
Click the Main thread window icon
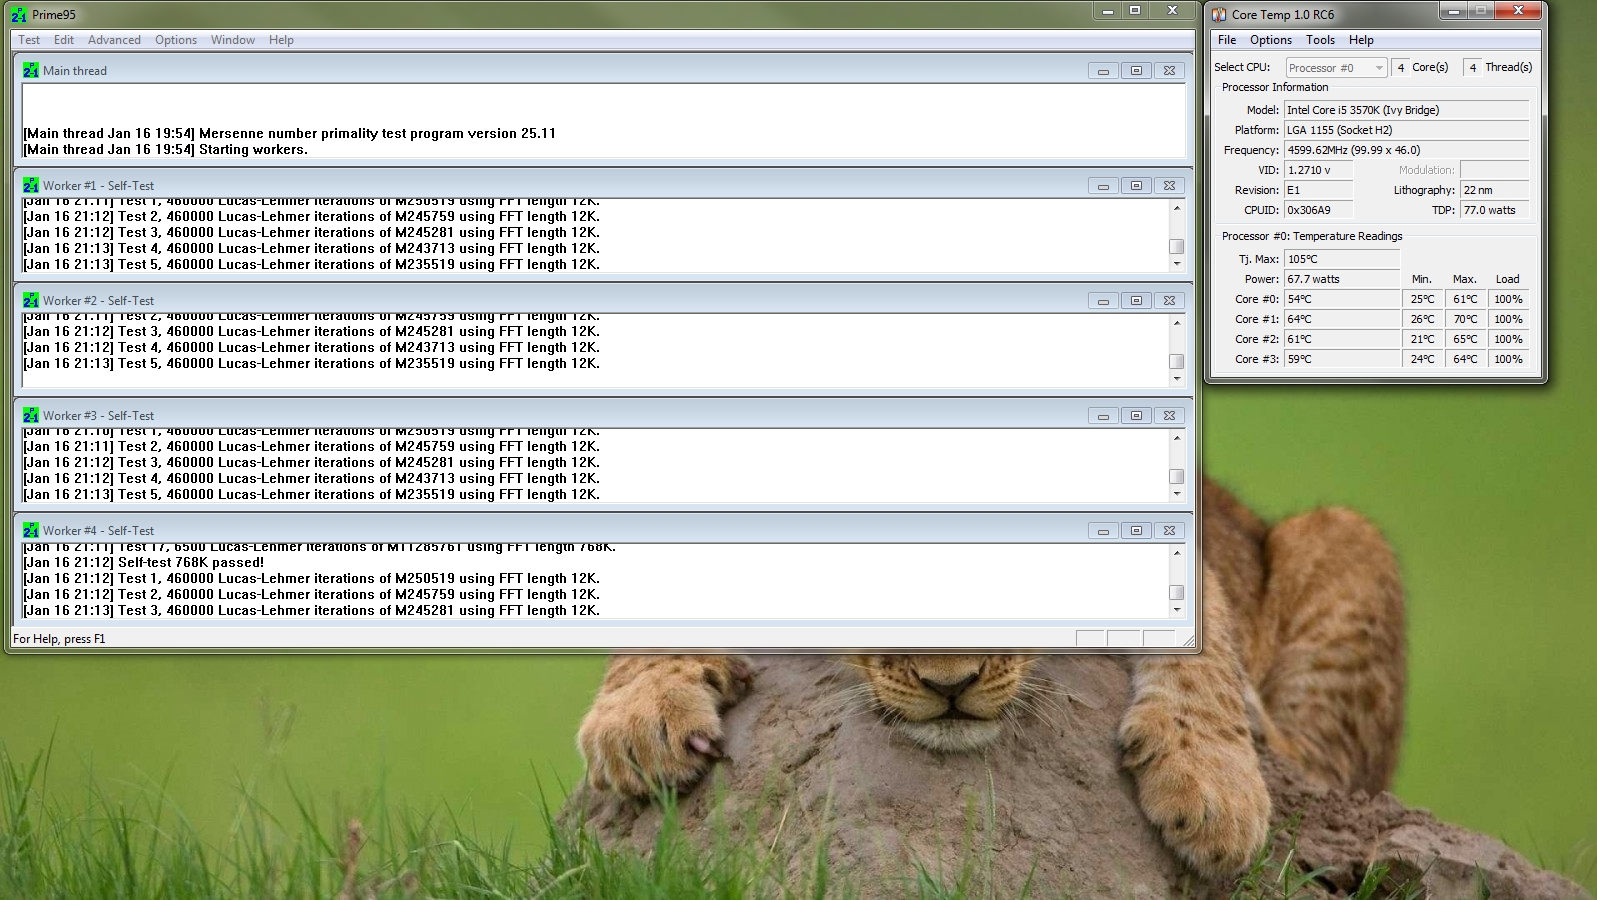click(x=31, y=71)
